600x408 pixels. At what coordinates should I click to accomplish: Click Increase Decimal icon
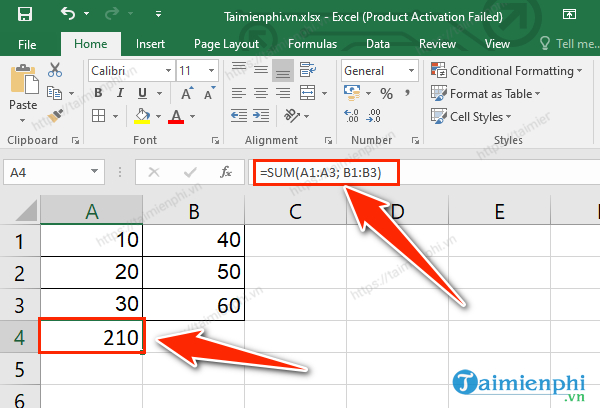pyautogui.click(x=351, y=116)
